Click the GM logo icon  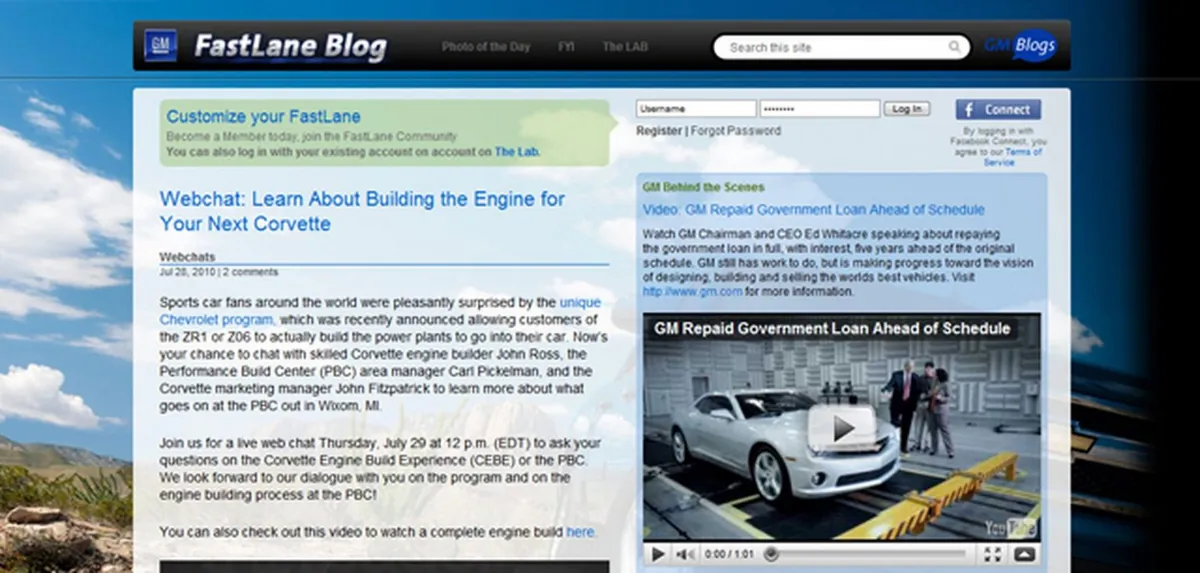pyautogui.click(x=160, y=45)
